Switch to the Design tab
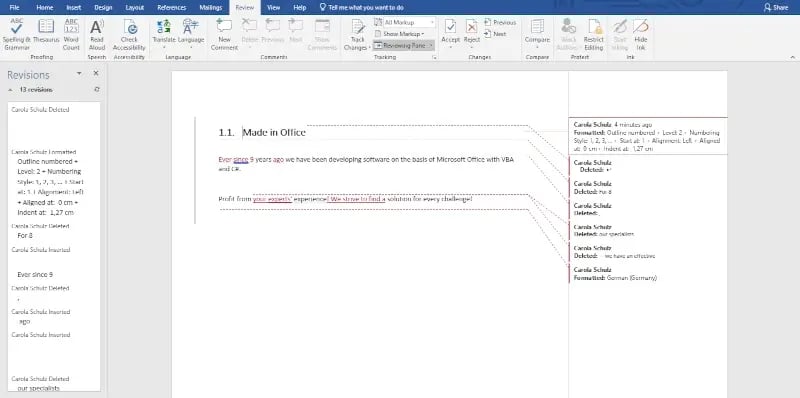The image size is (800, 398). [x=103, y=8]
